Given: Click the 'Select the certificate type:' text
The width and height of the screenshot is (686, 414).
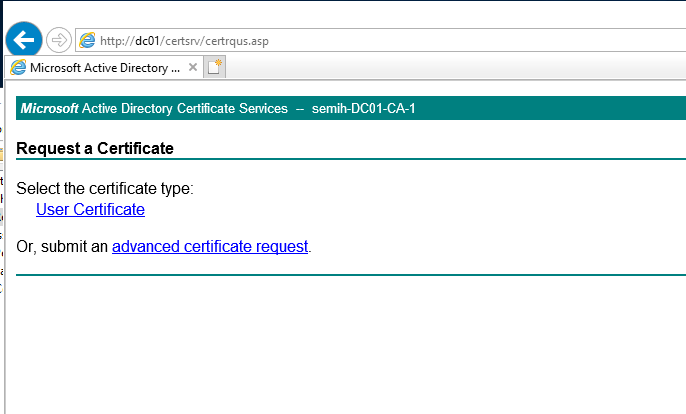Looking at the screenshot, I should 105,189.
